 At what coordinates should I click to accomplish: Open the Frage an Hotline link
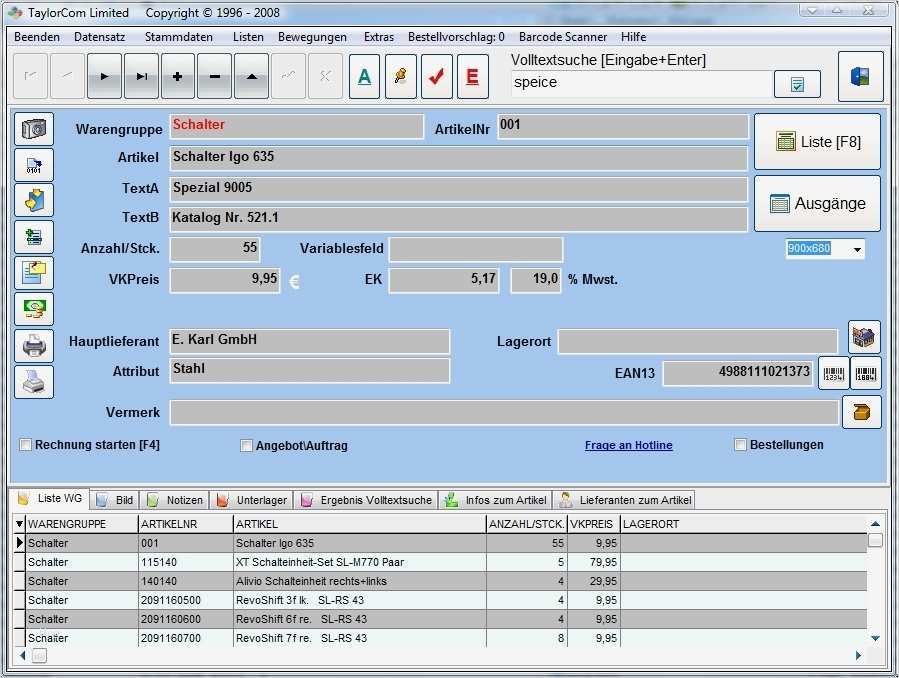[x=628, y=446]
